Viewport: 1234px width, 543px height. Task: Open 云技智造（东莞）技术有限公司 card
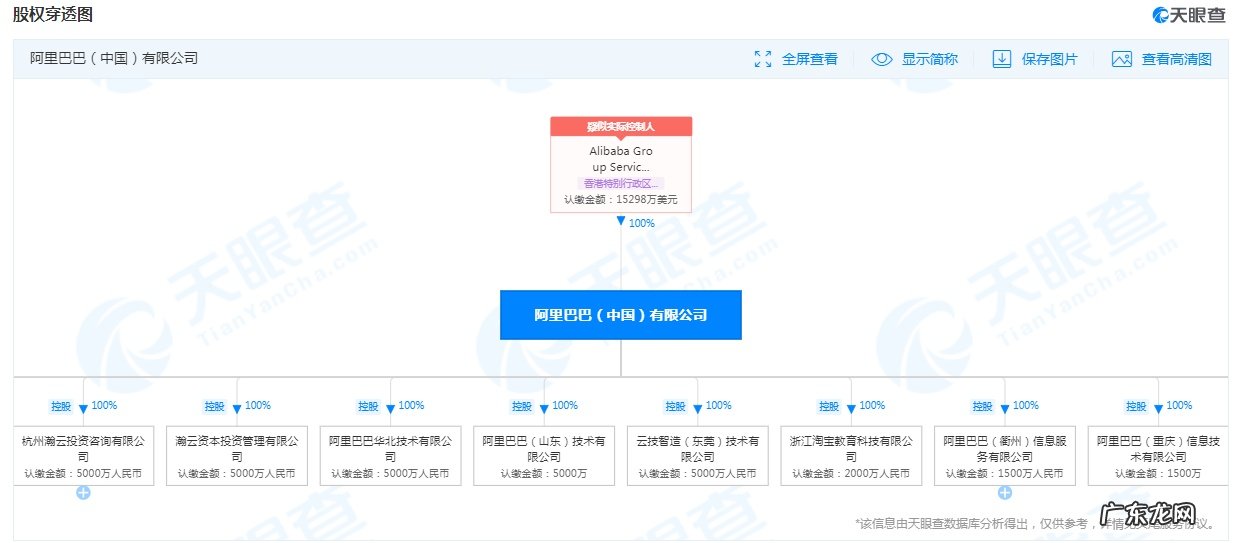point(698,455)
